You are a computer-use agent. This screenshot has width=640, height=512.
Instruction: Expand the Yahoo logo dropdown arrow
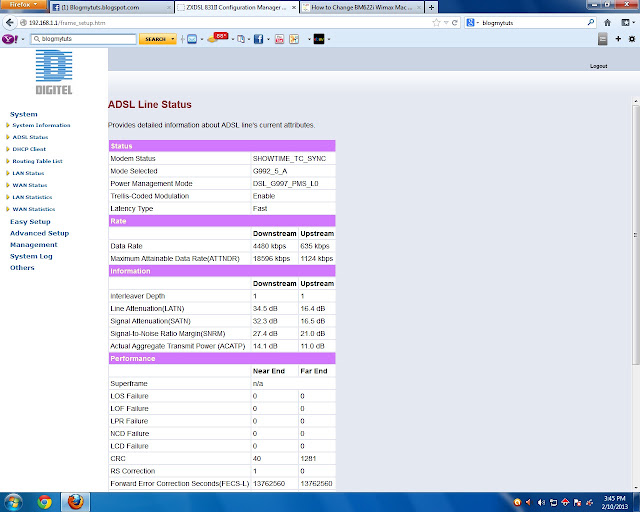(x=23, y=40)
